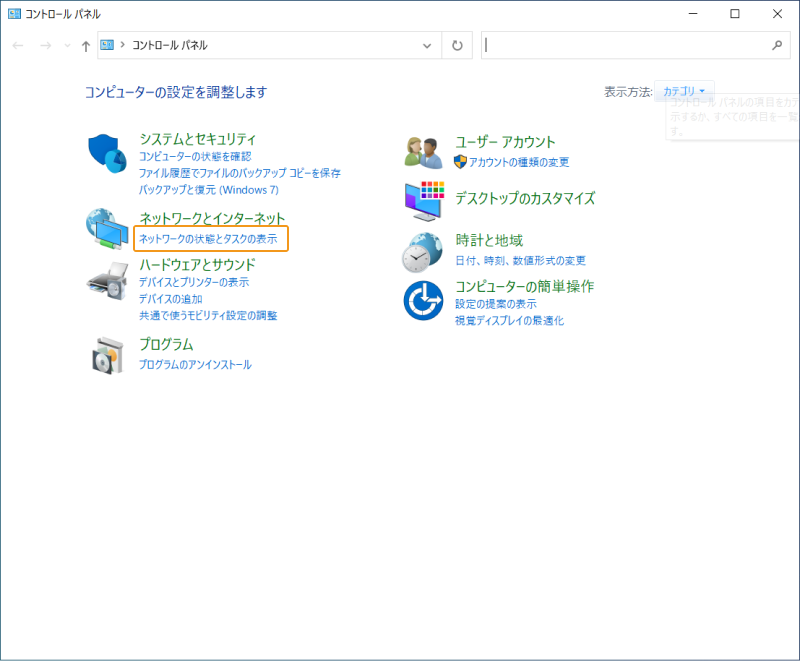Maximize the Control Panel window
800x661 pixels.
point(735,14)
